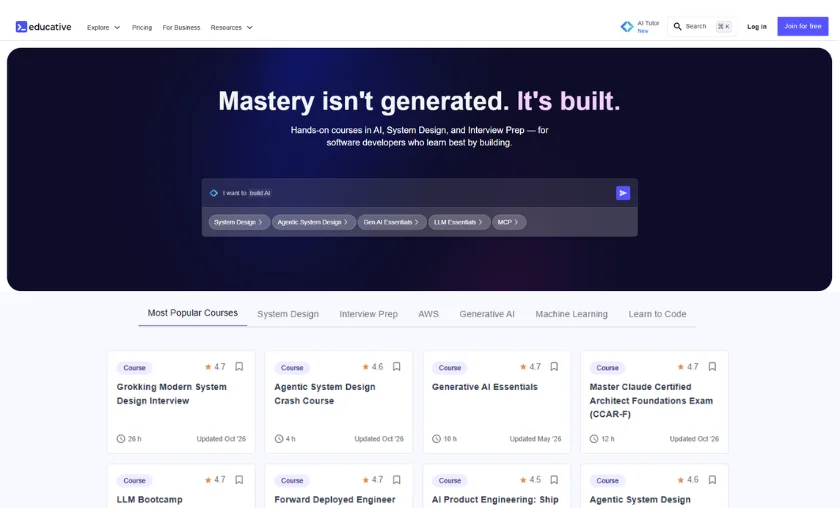
Task: Bookmark the LLM Bootcamp course
Action: pos(239,480)
